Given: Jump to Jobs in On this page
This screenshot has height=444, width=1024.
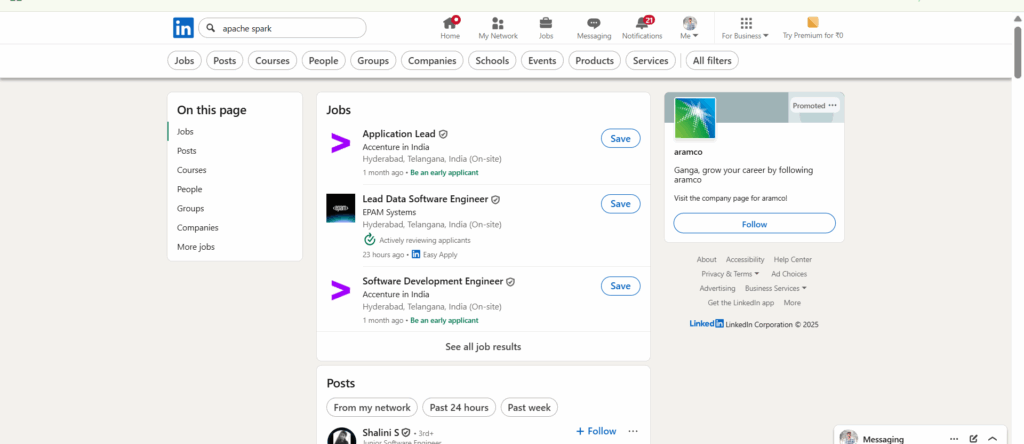Looking at the screenshot, I should (185, 131).
